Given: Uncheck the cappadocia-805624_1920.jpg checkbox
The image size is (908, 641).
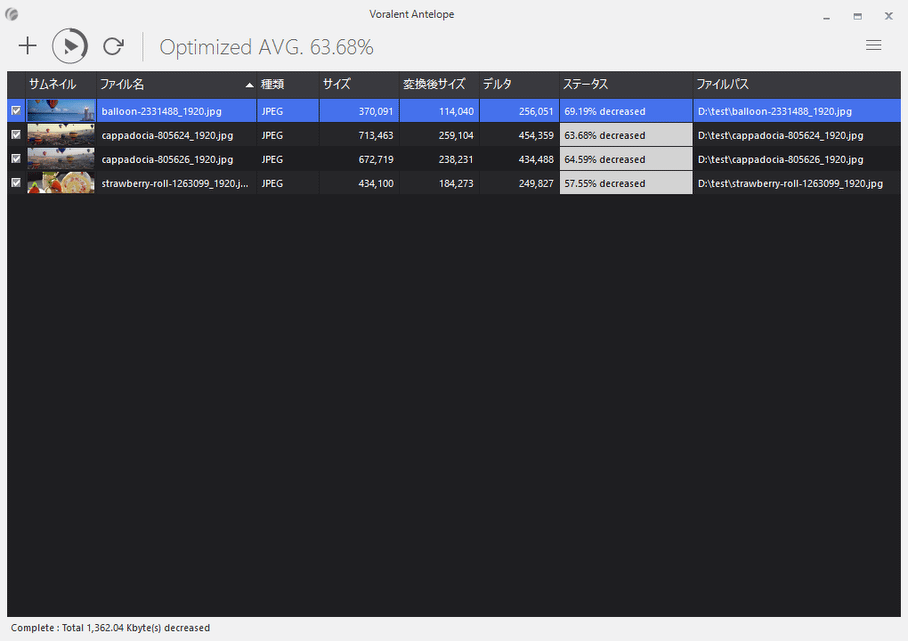Looking at the screenshot, I should point(16,134).
